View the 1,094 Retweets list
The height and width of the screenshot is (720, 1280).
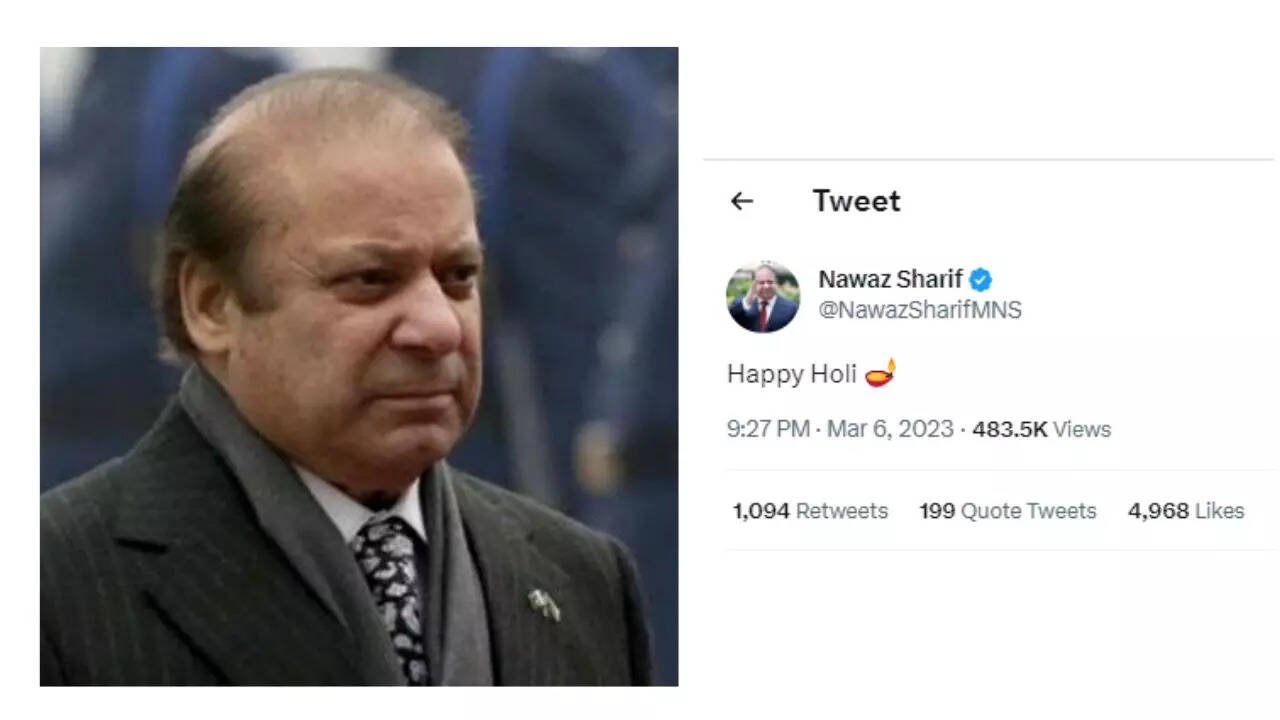[x=810, y=511]
